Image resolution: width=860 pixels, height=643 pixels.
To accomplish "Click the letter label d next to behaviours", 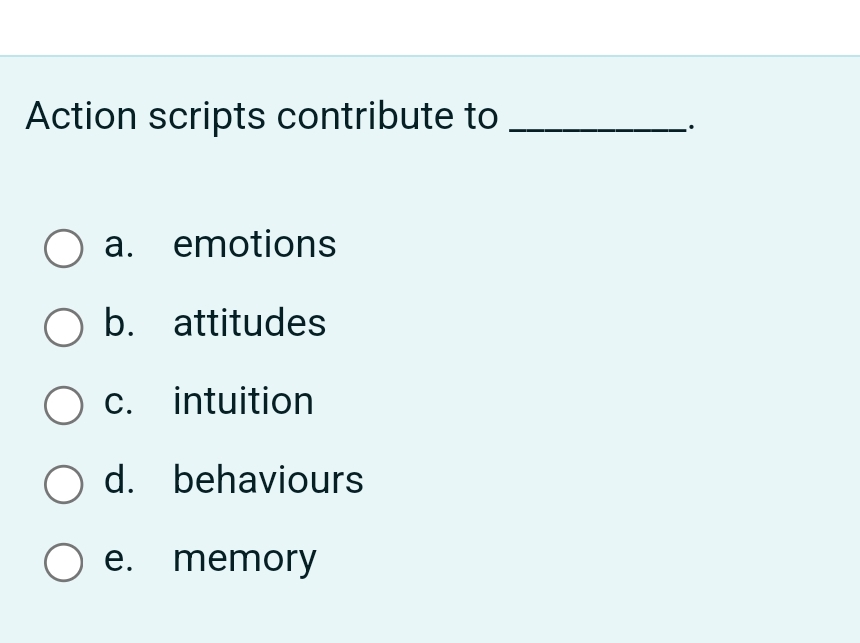I will pyautogui.click(x=117, y=479).
